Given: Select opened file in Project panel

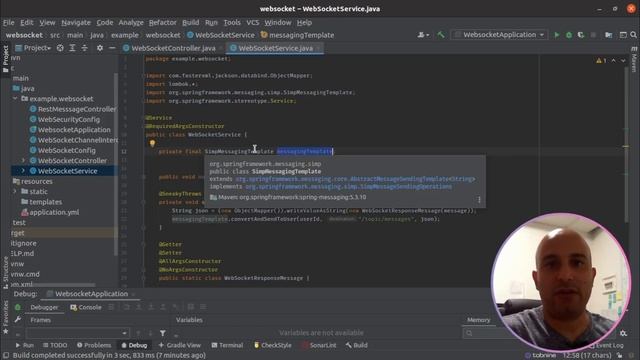Looking at the screenshot, I should [x=60, y=48].
